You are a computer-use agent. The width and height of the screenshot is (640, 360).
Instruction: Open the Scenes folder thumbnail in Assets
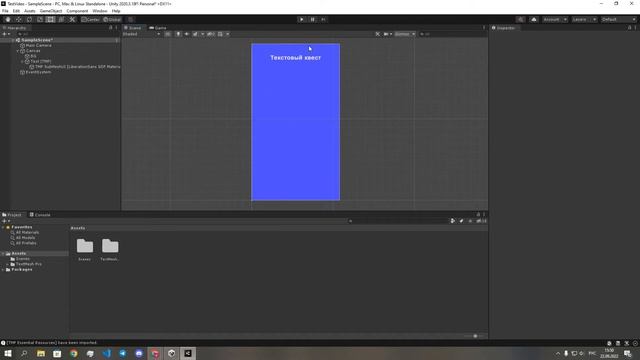(85, 247)
